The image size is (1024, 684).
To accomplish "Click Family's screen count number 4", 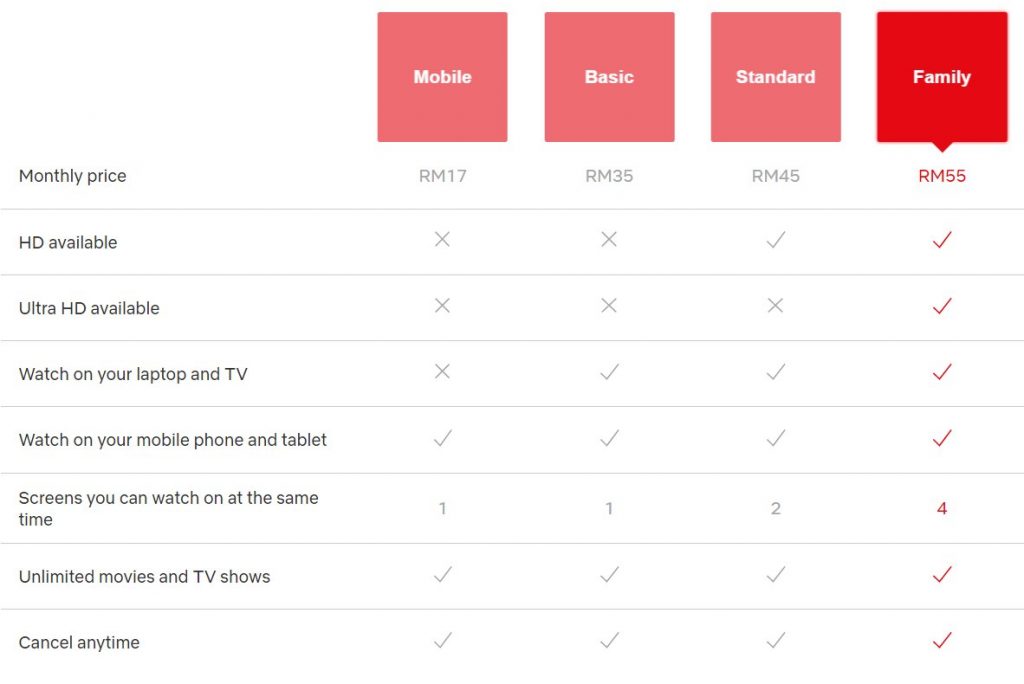I will coord(942,508).
